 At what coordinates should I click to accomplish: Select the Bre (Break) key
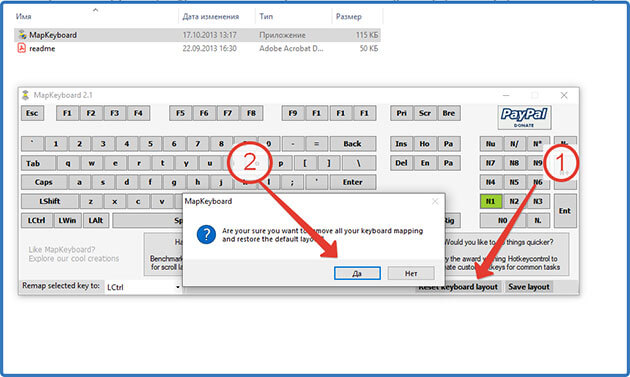[x=449, y=113]
